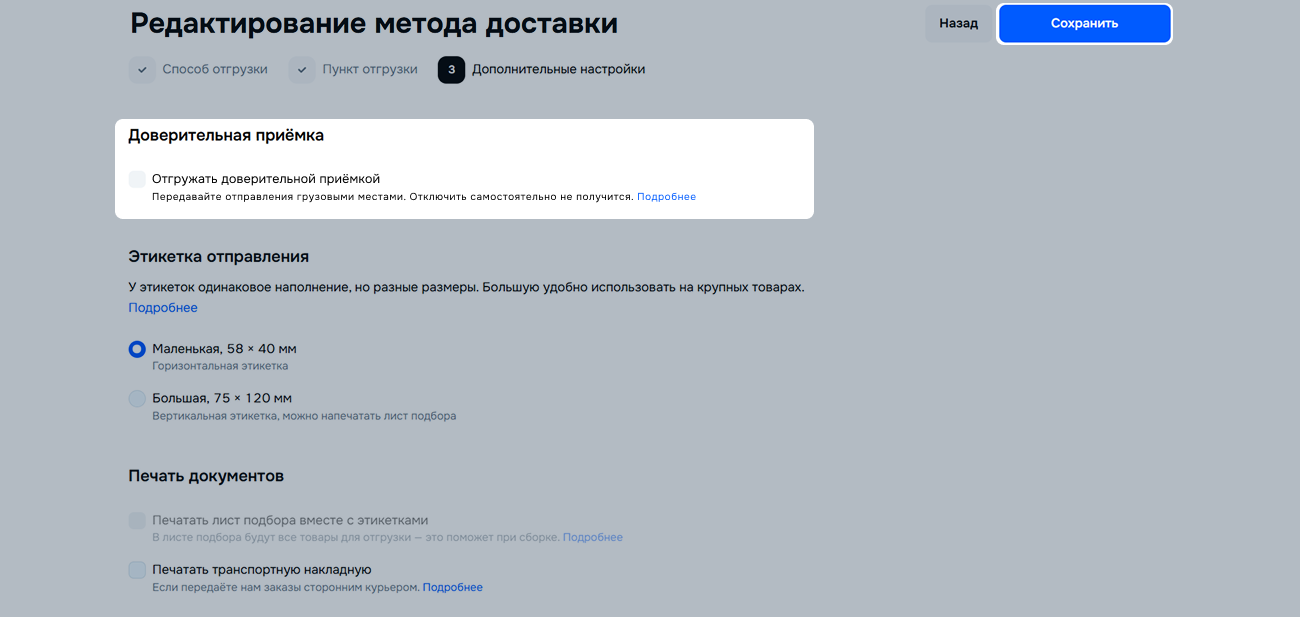Go to the Способ отгрузки step label
1300x617 pixels.
215,70
